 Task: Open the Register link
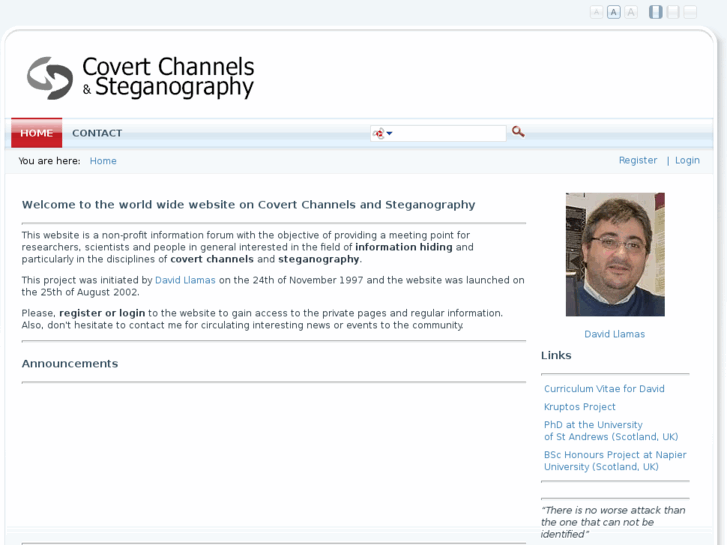click(638, 160)
